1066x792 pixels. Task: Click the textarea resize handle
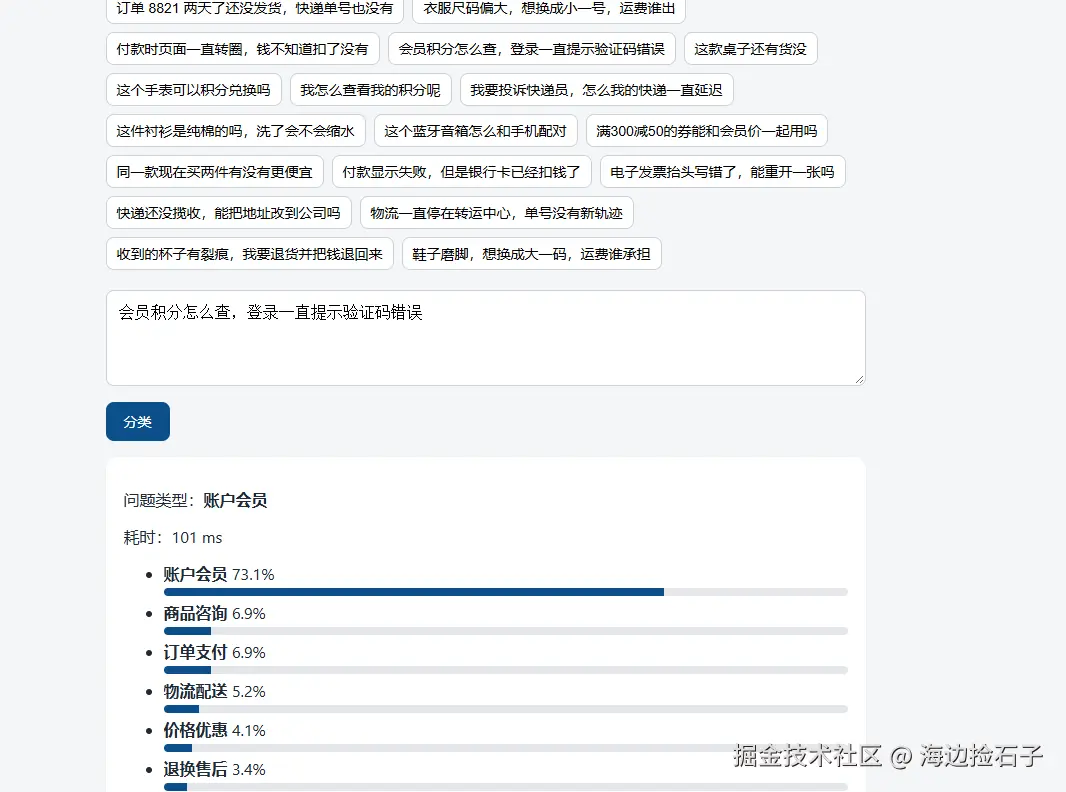859,379
